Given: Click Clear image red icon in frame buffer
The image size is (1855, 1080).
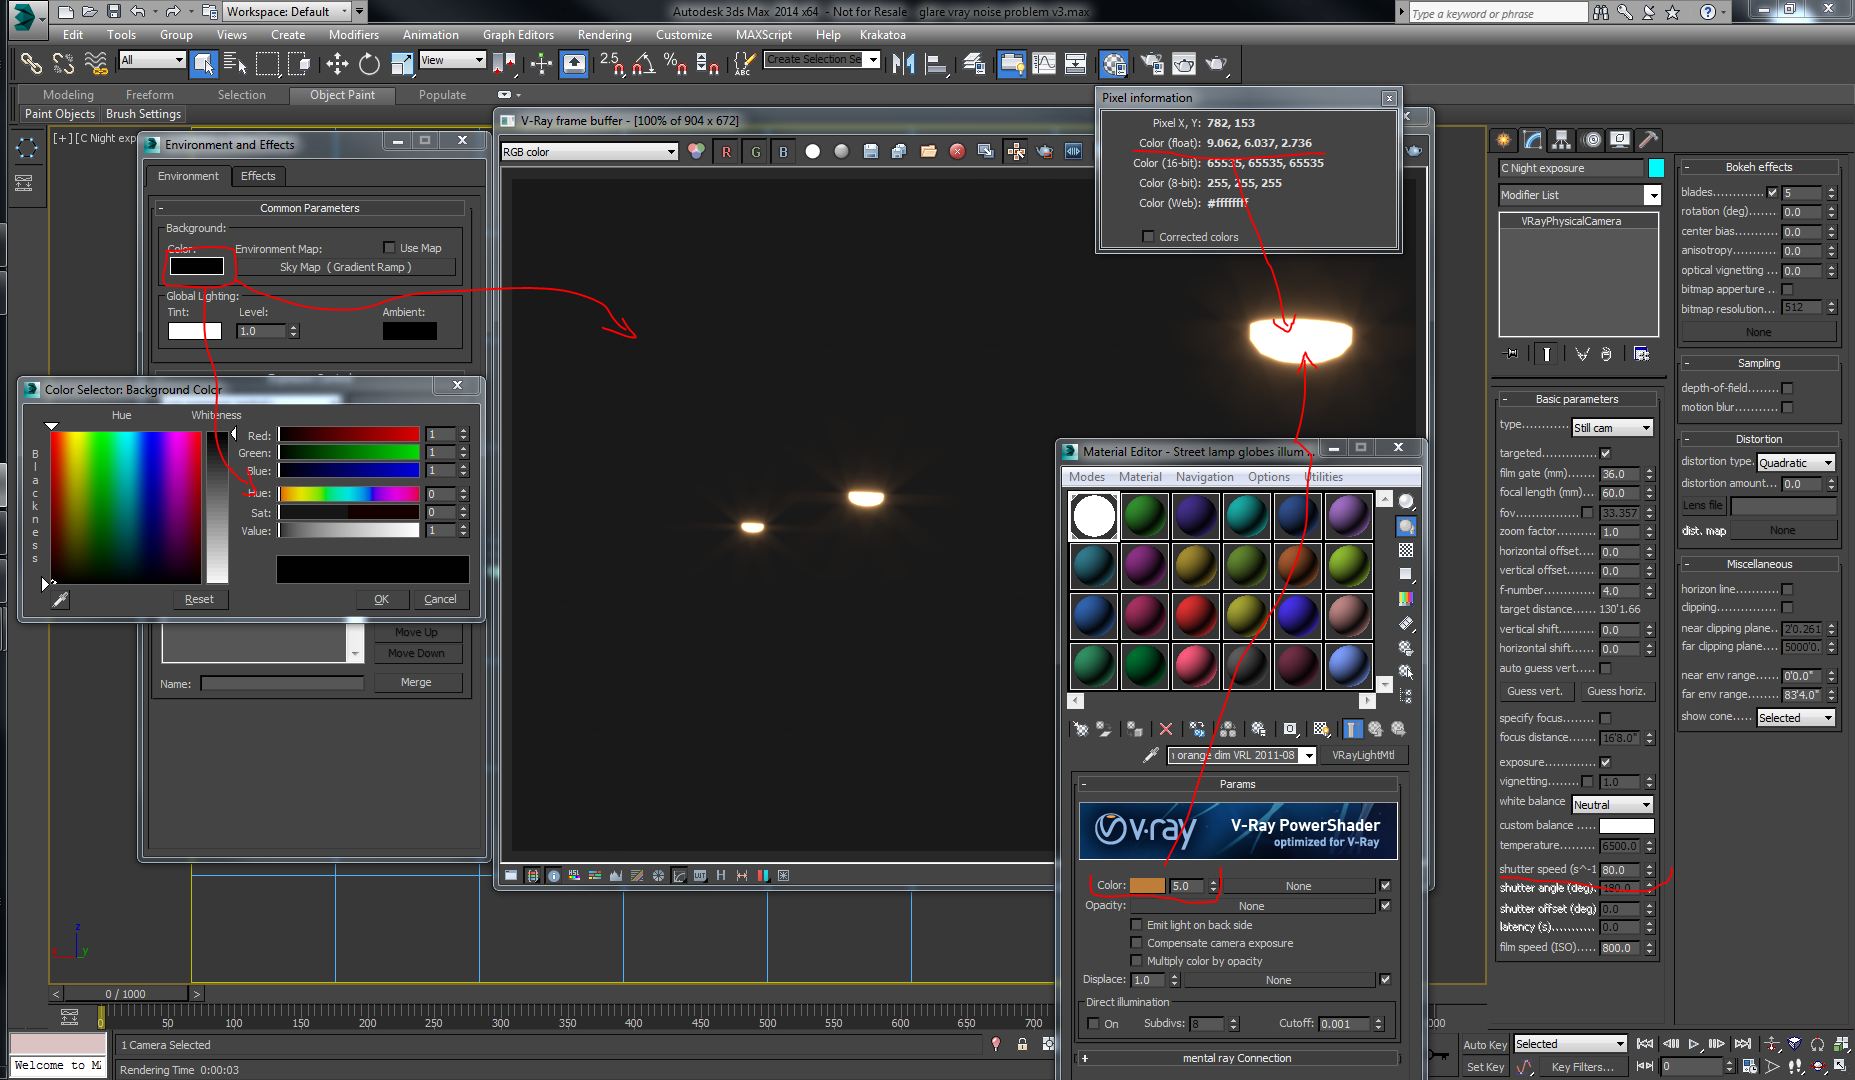Looking at the screenshot, I should [957, 151].
